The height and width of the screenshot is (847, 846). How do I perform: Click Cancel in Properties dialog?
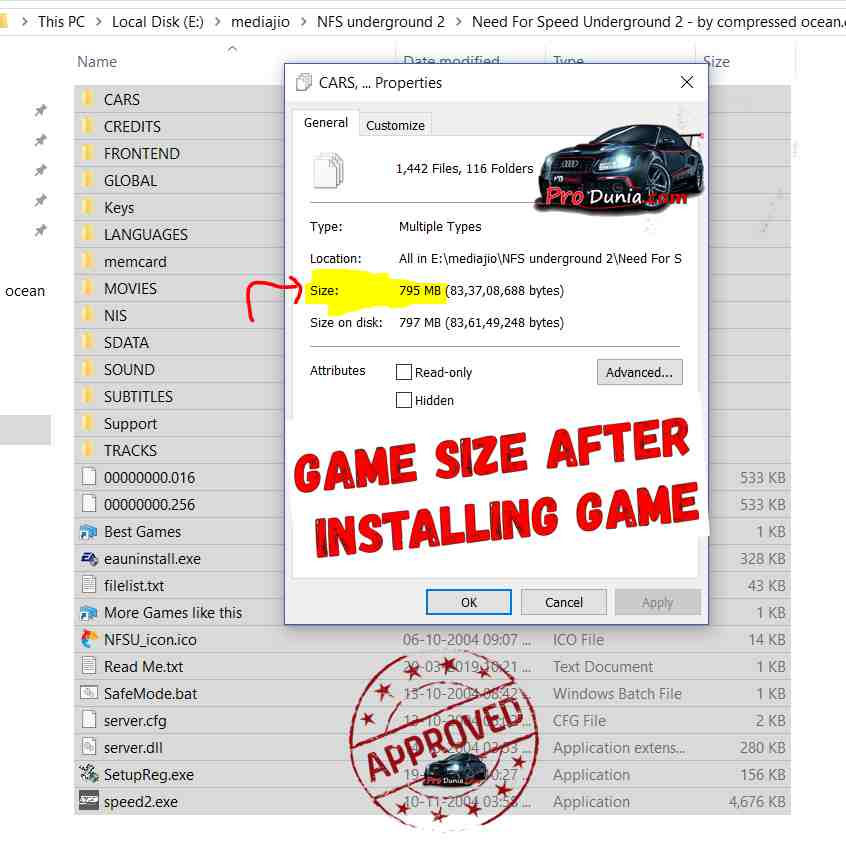click(563, 602)
